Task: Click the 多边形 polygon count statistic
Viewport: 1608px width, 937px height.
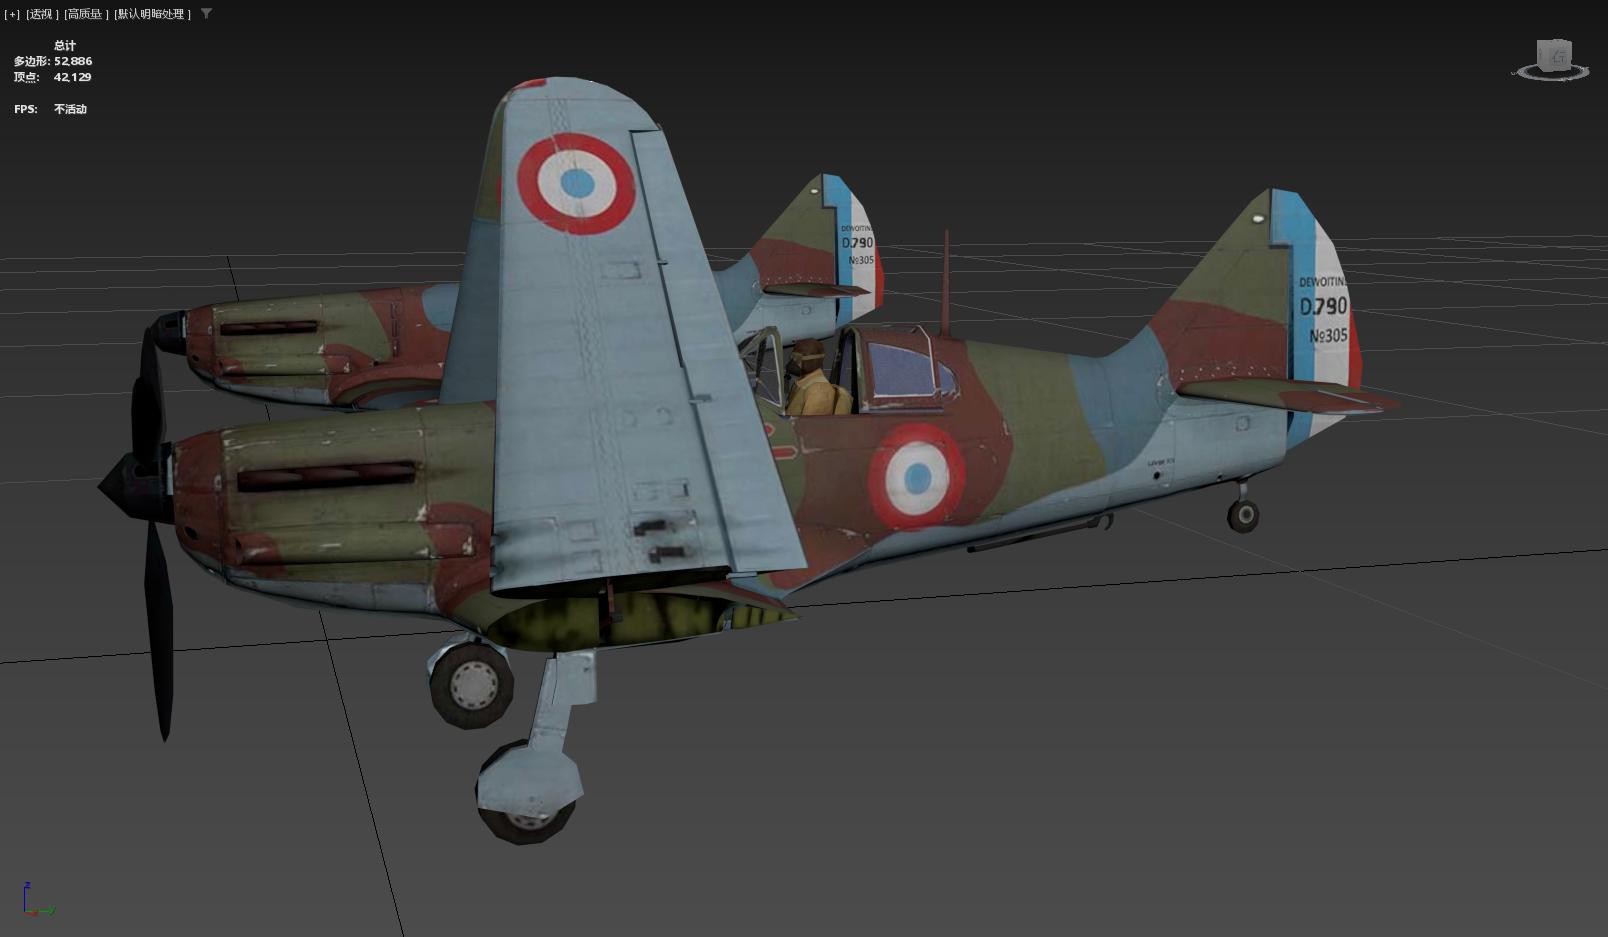Action: coord(52,60)
